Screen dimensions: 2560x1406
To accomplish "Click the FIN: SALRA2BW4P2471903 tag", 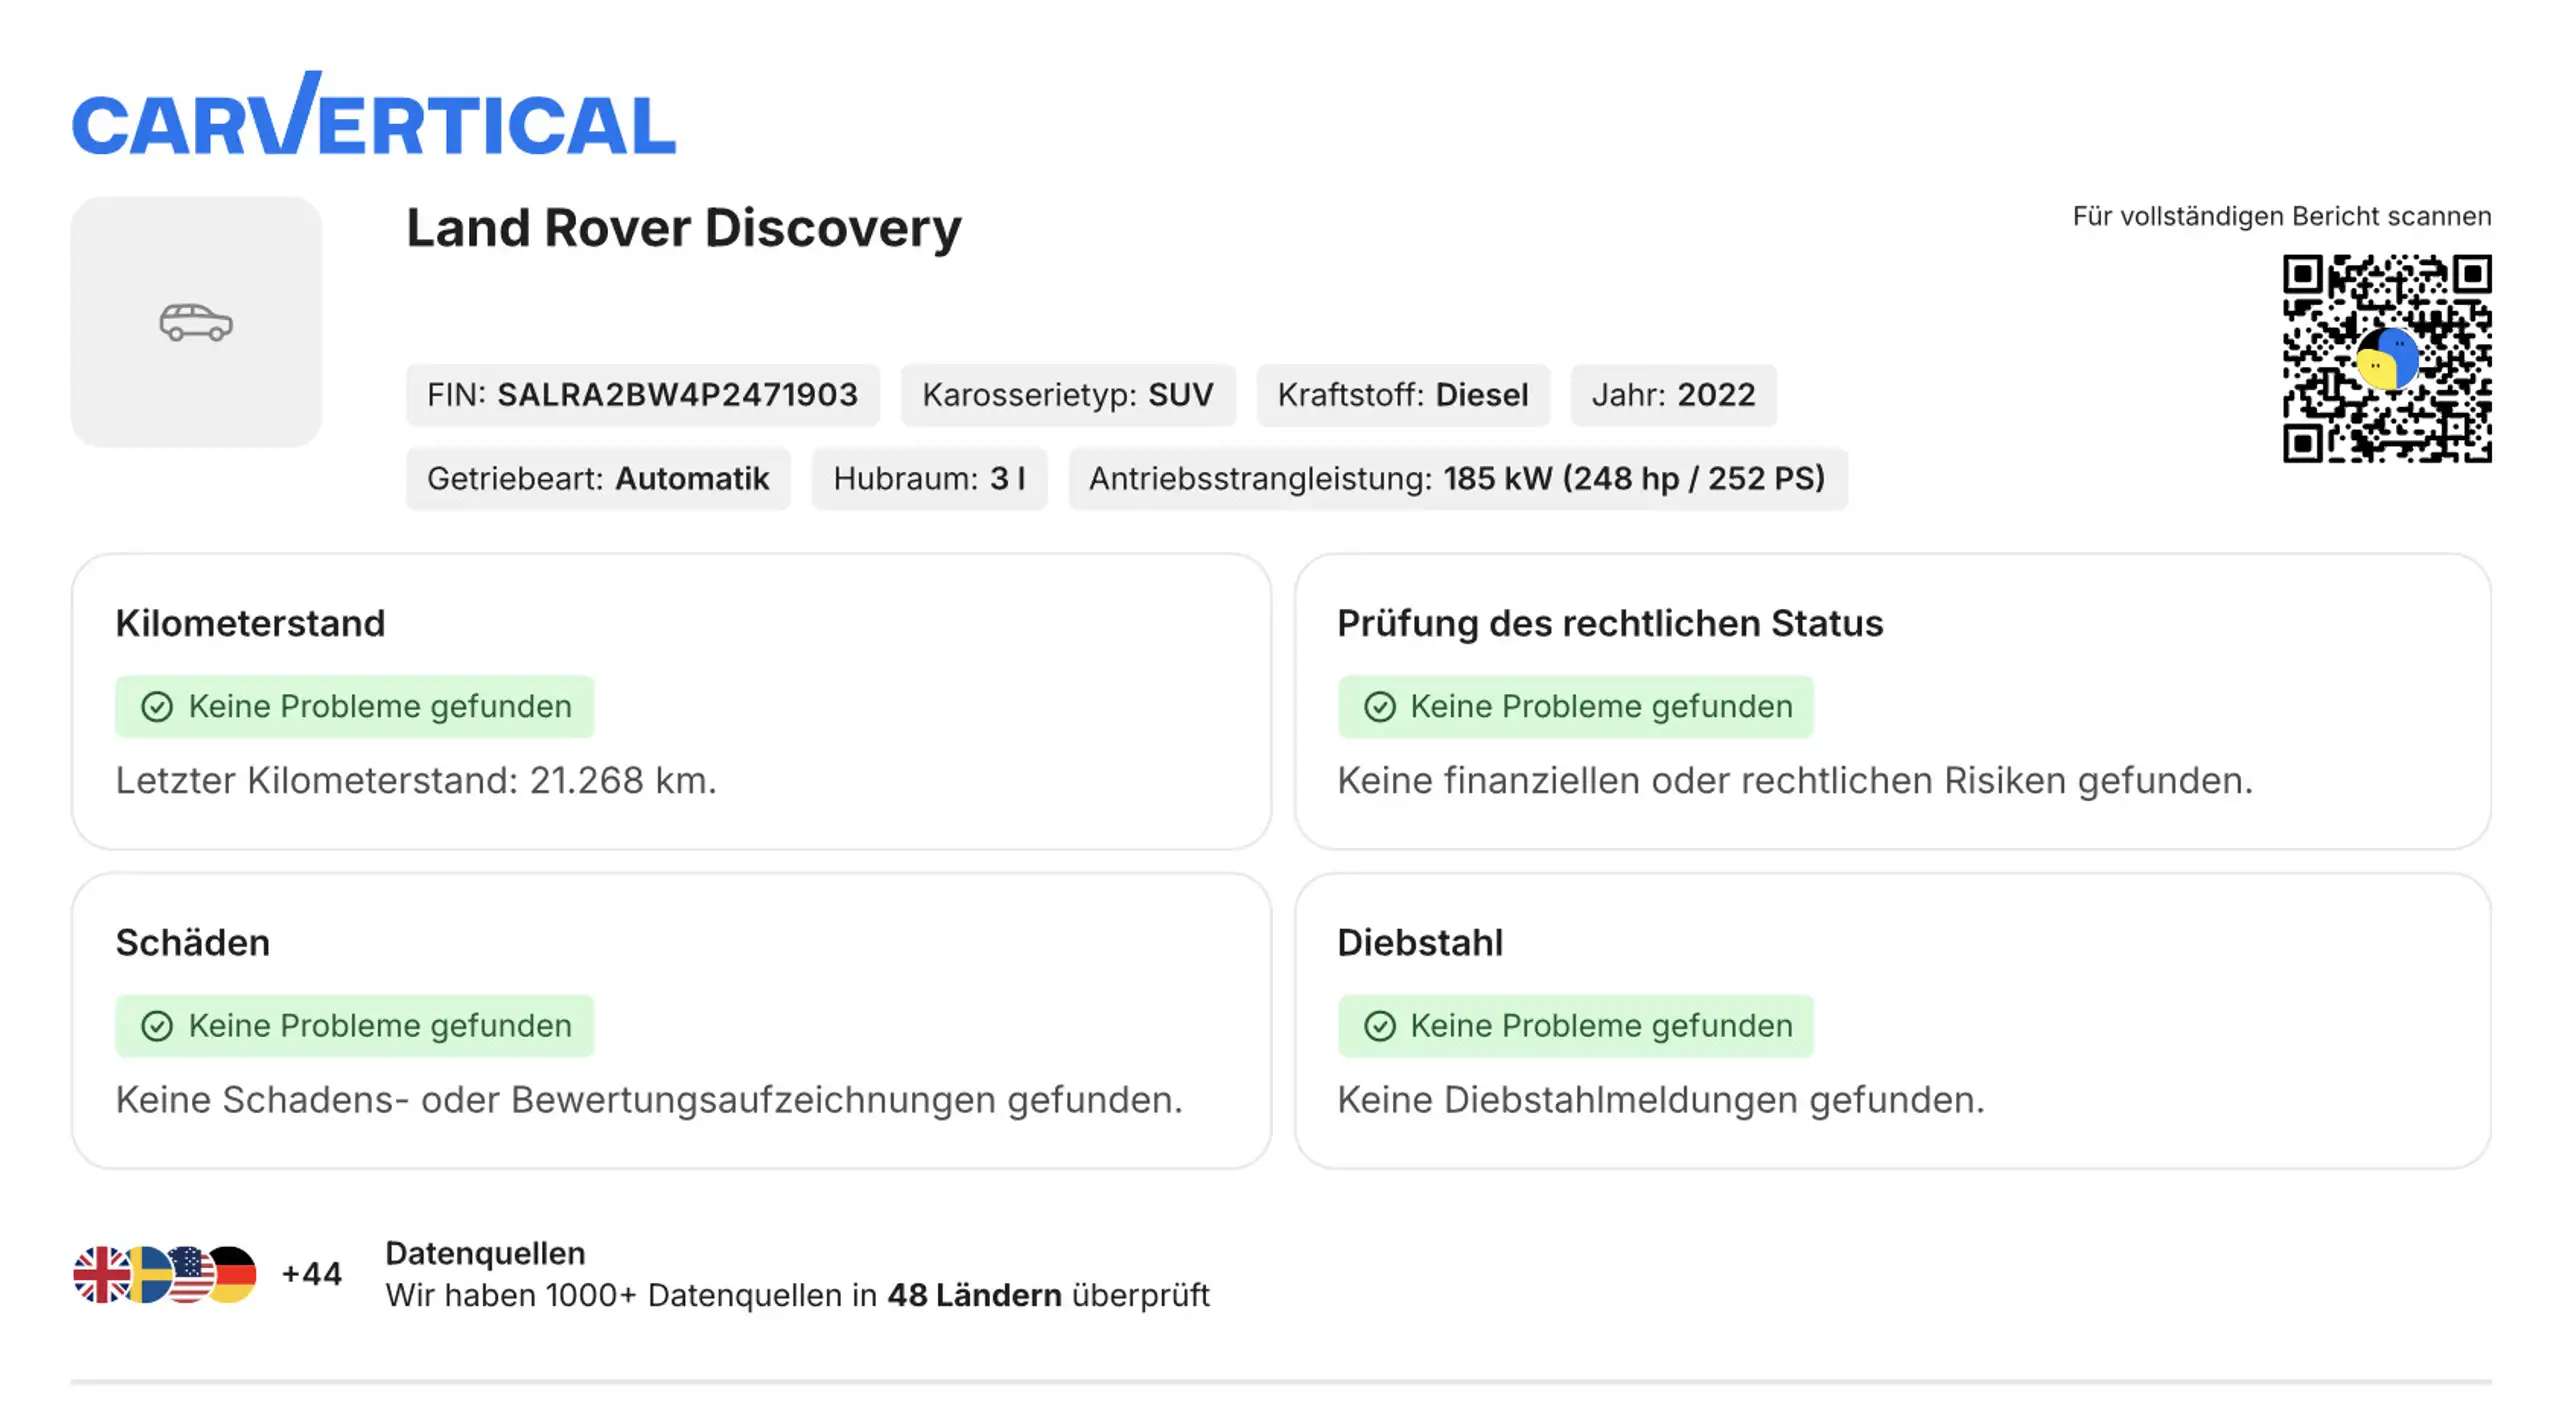I will click(x=643, y=395).
